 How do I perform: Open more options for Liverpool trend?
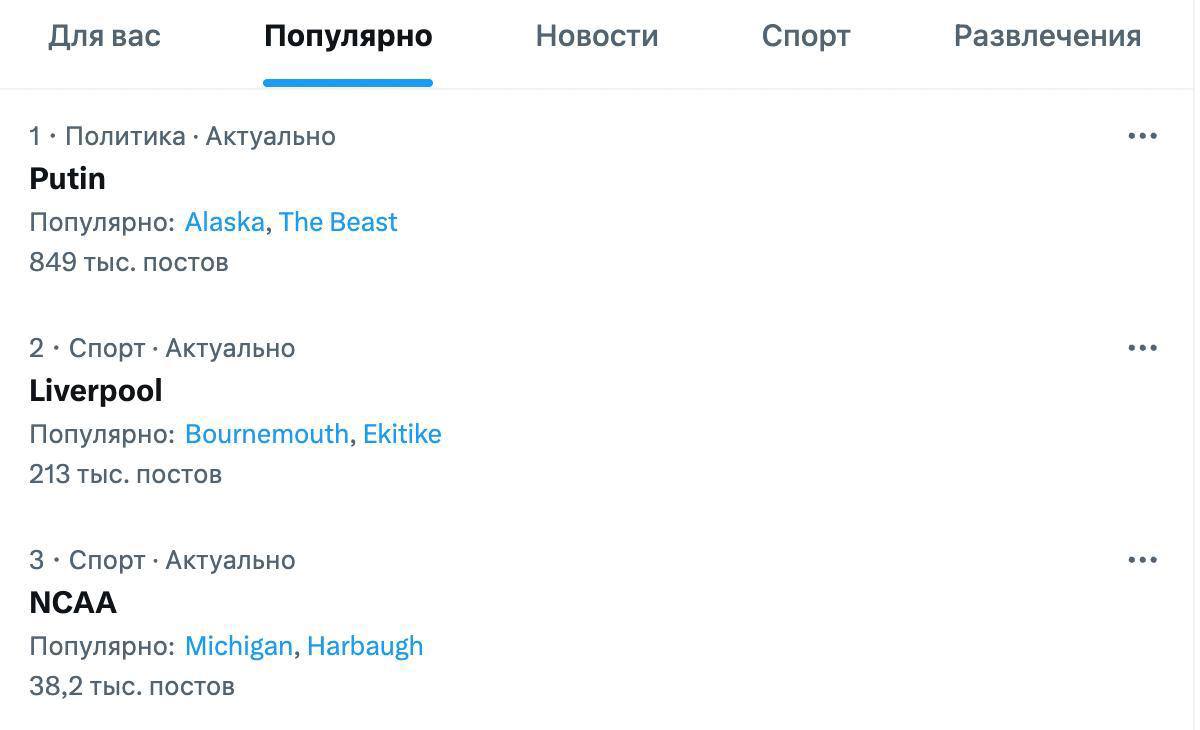coord(1142,348)
